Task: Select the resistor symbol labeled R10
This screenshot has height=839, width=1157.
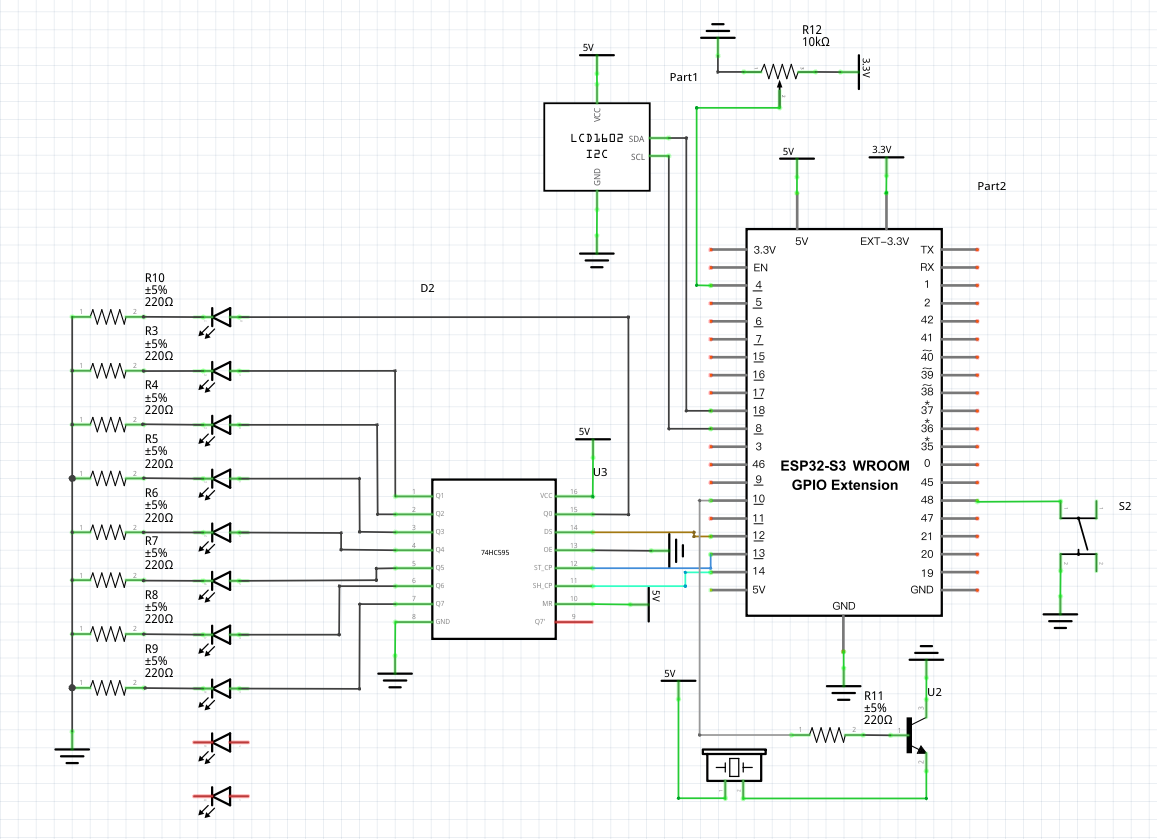Action: (x=108, y=317)
